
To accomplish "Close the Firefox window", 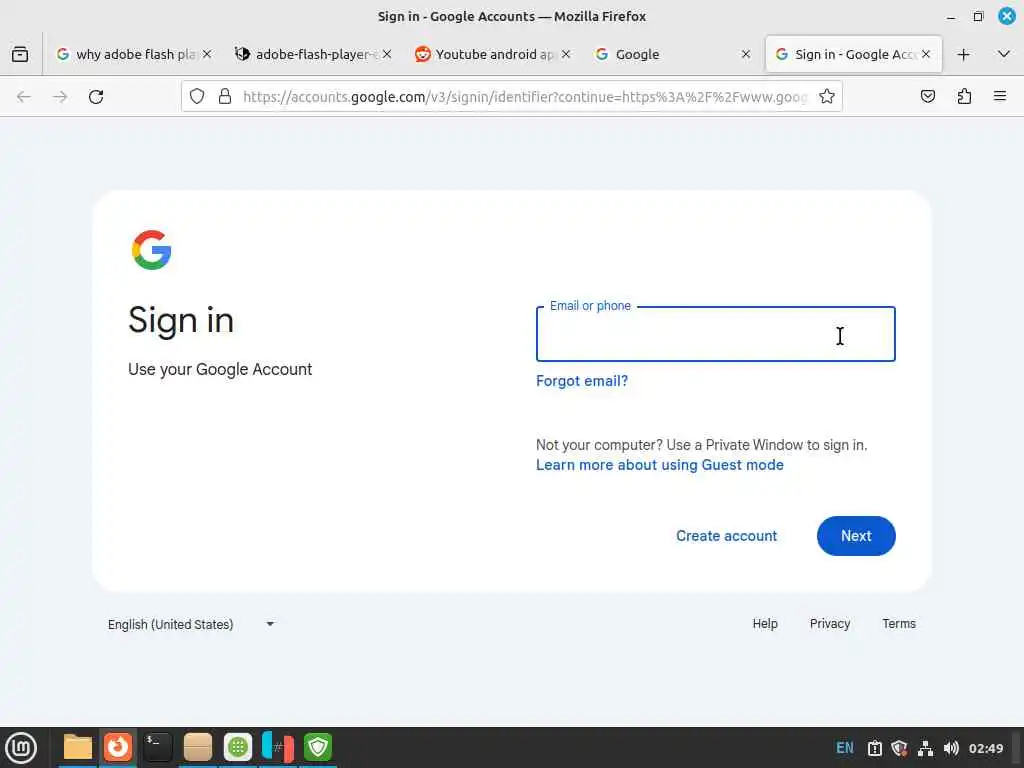I will click(x=1006, y=16).
